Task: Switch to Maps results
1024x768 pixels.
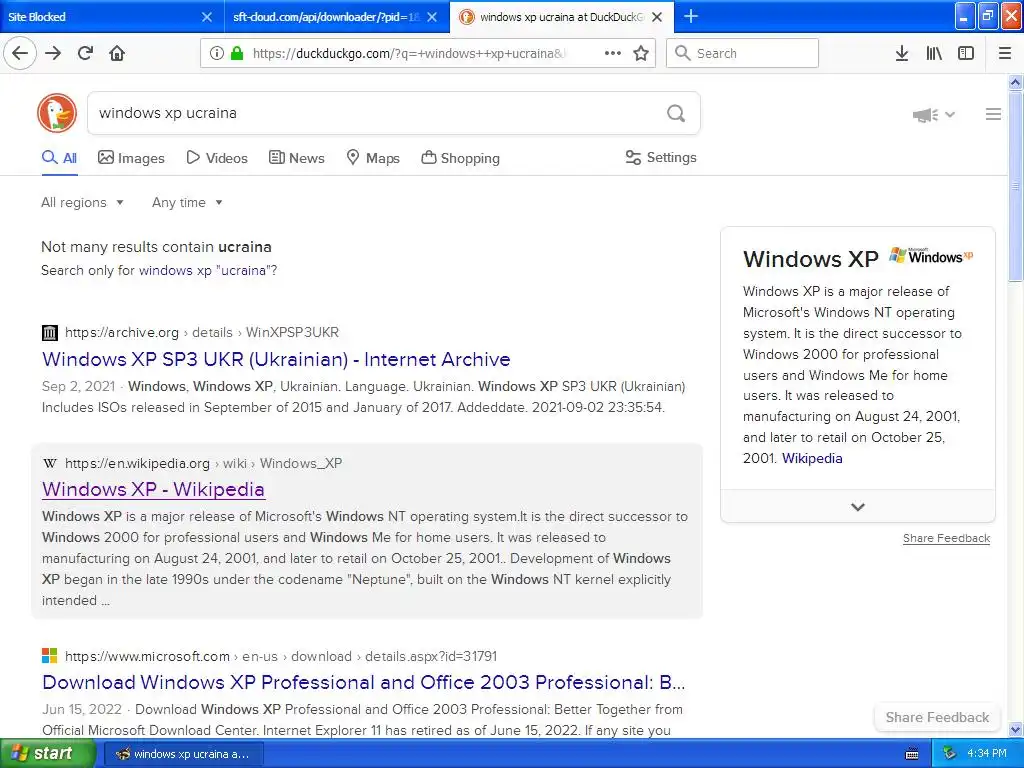Action: (x=373, y=158)
